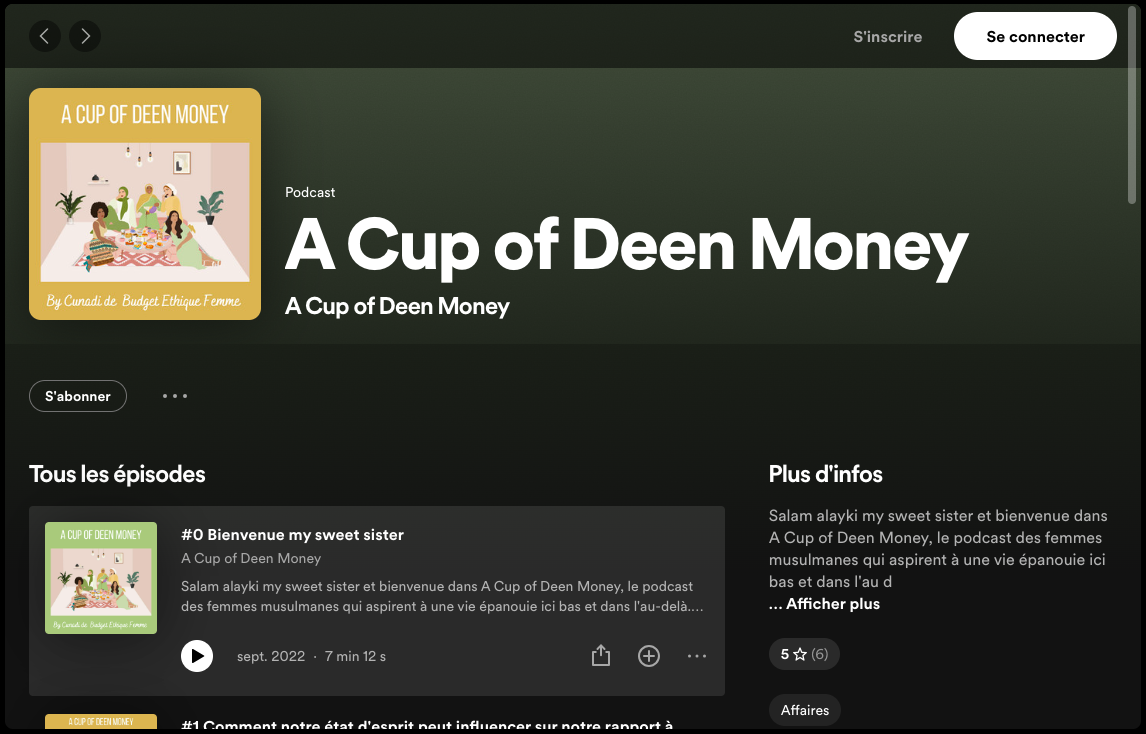Add episode #0 with the plus icon
This screenshot has height=734, width=1146.
(649, 656)
